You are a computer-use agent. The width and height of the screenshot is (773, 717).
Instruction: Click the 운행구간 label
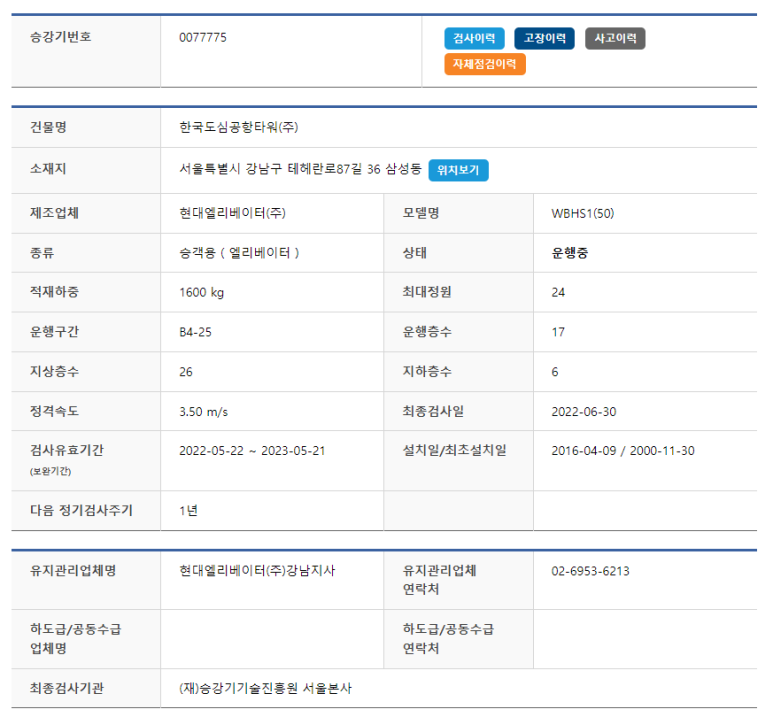point(54,332)
